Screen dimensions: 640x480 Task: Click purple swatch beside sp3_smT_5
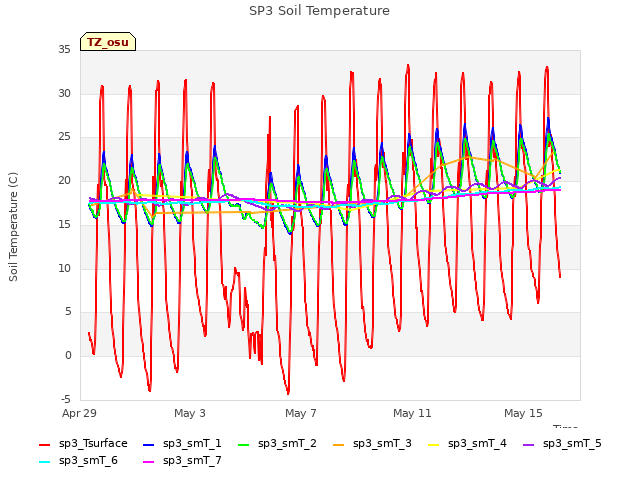529,444
